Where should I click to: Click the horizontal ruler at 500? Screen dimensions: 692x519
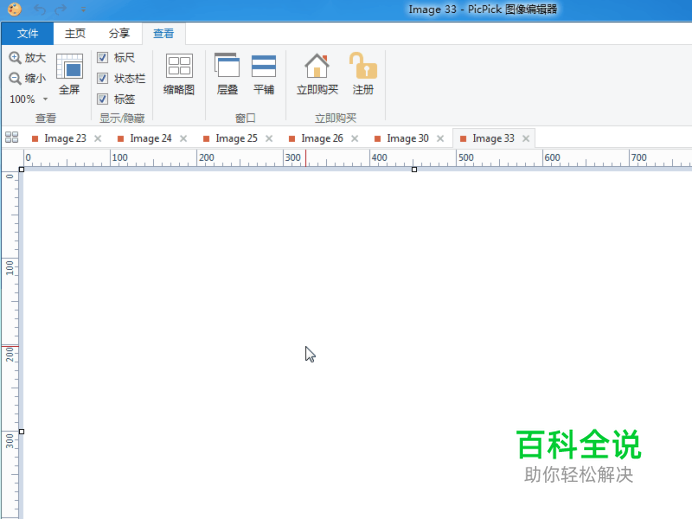click(466, 158)
